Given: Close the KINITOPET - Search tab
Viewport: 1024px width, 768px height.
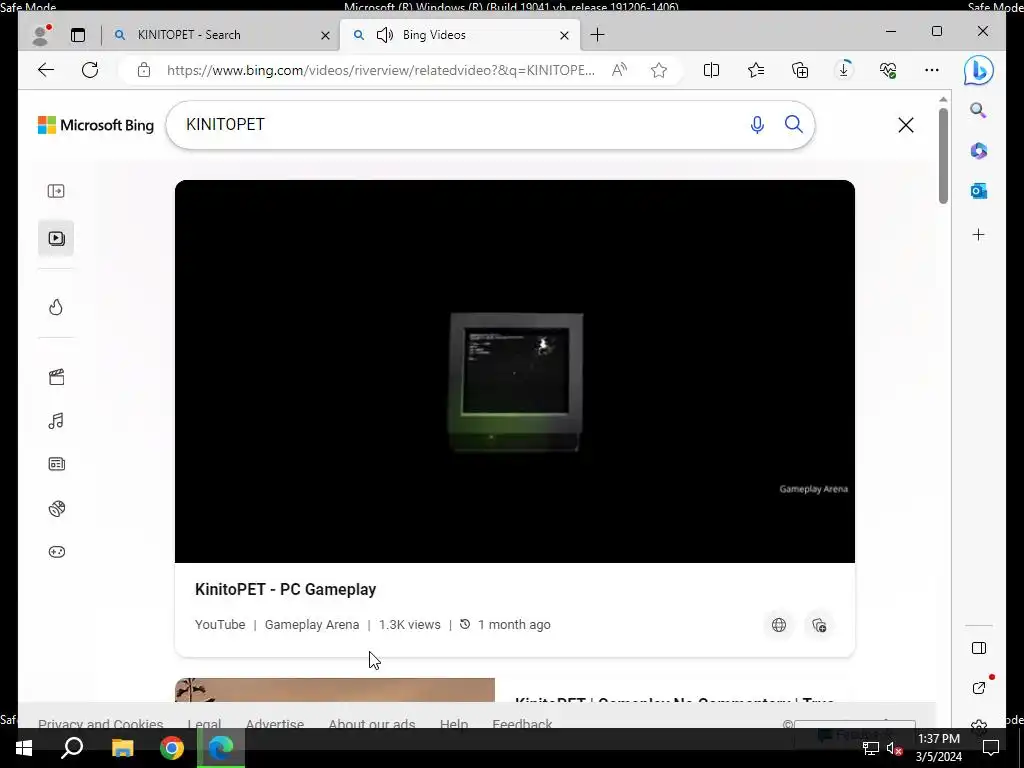Looking at the screenshot, I should [325, 35].
